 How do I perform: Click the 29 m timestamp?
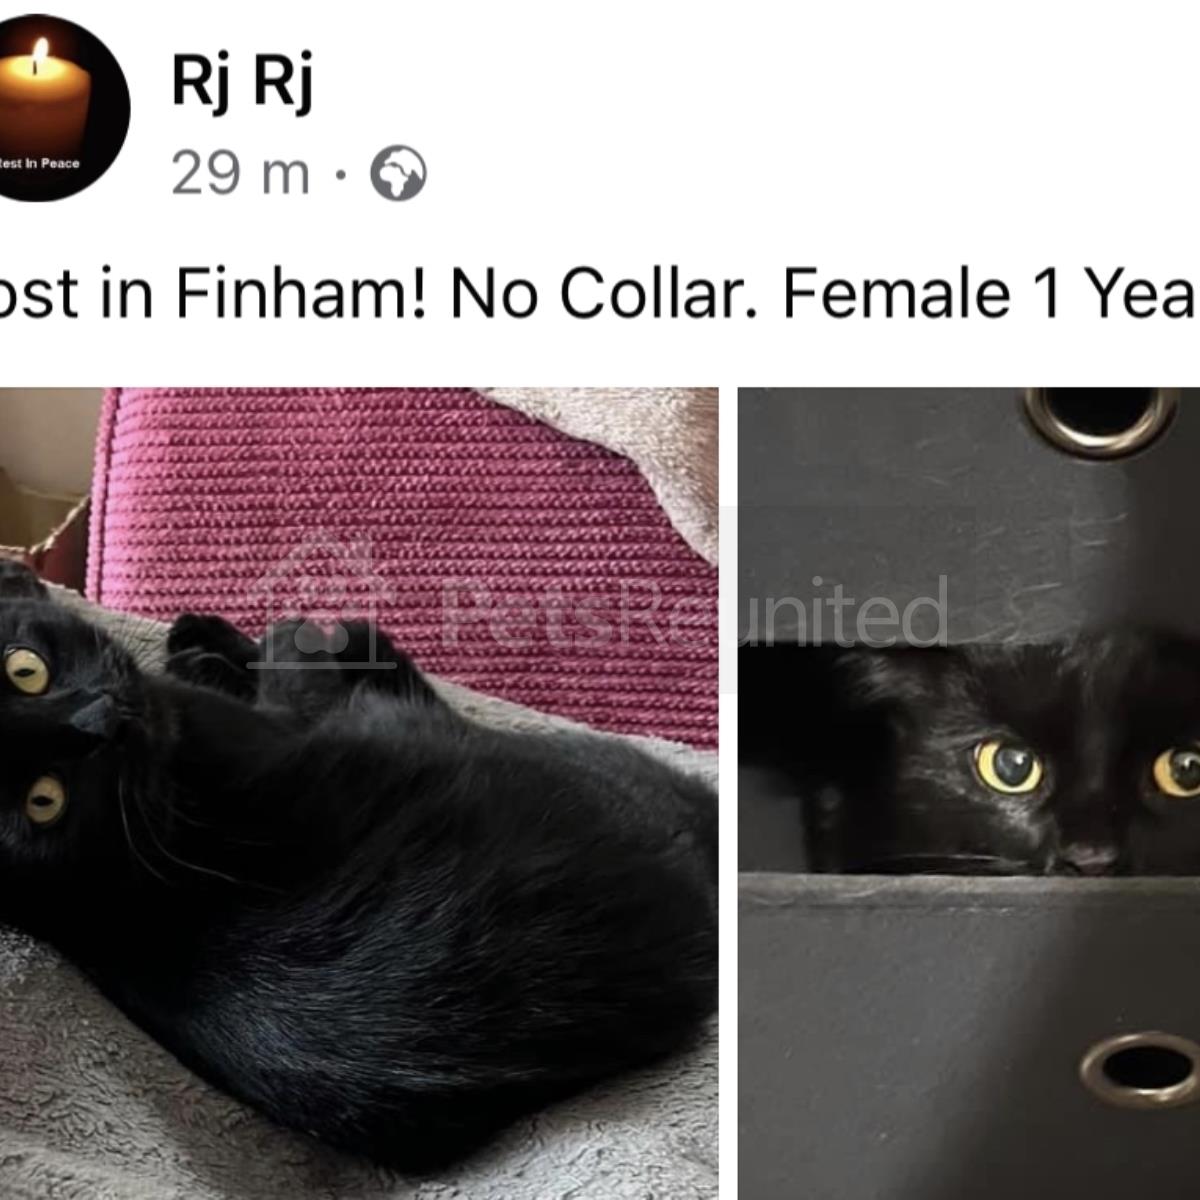240,174
